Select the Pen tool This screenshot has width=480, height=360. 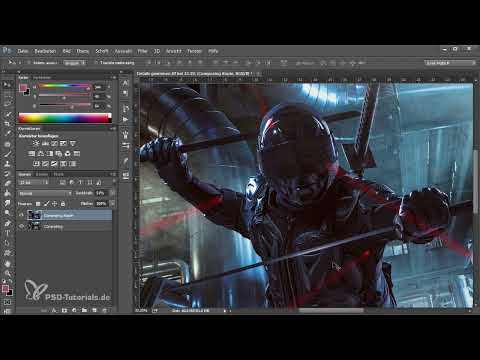7,223
